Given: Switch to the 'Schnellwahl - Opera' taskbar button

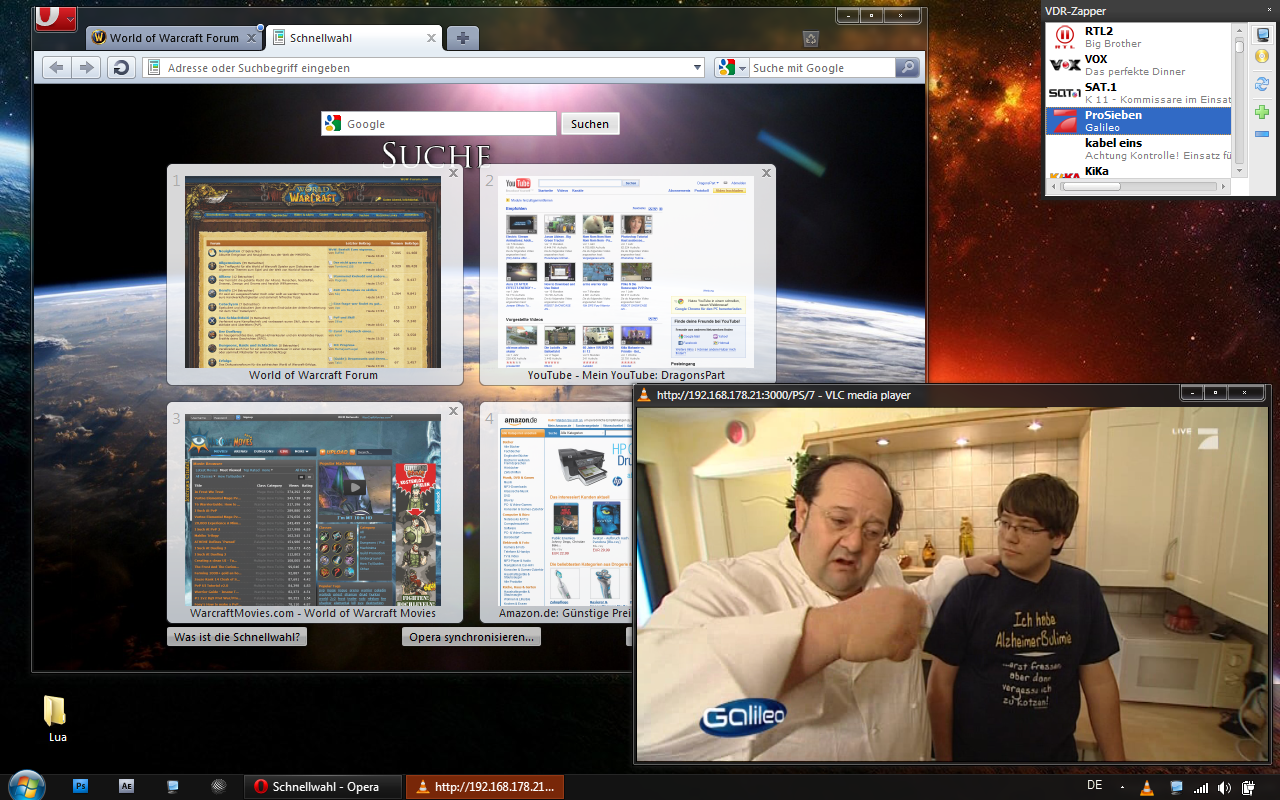Looking at the screenshot, I should (323, 786).
